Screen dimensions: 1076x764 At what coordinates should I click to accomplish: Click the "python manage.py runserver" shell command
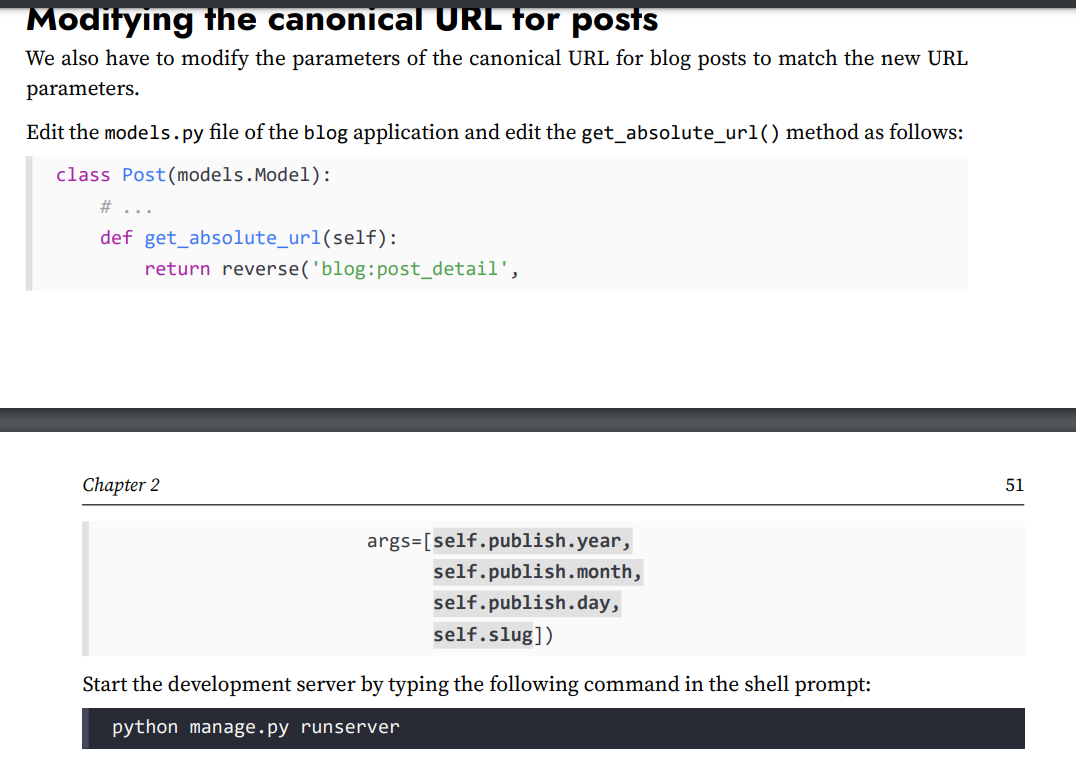pyautogui.click(x=255, y=727)
